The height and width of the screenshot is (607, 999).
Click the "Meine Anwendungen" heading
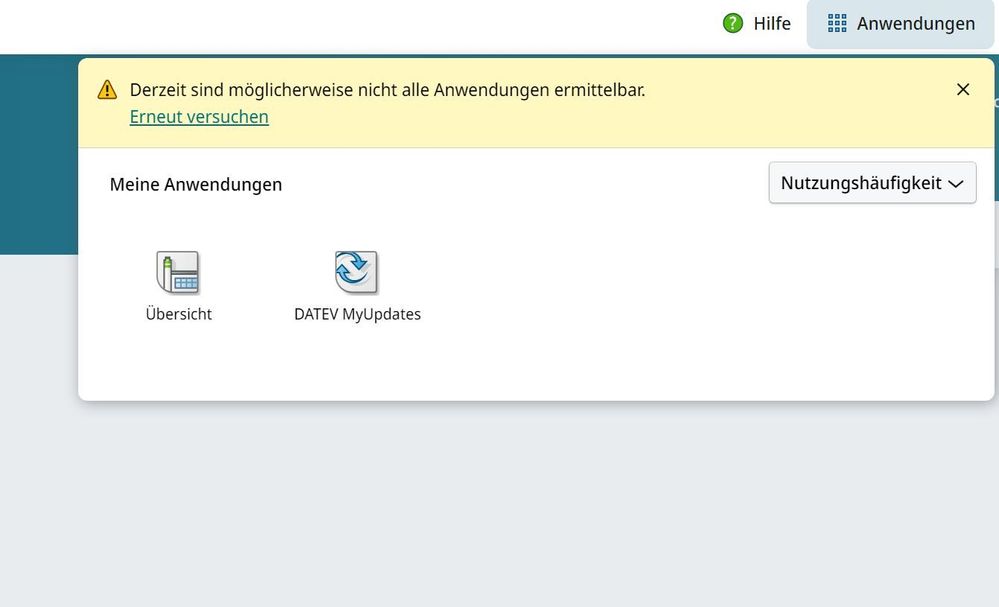point(195,184)
